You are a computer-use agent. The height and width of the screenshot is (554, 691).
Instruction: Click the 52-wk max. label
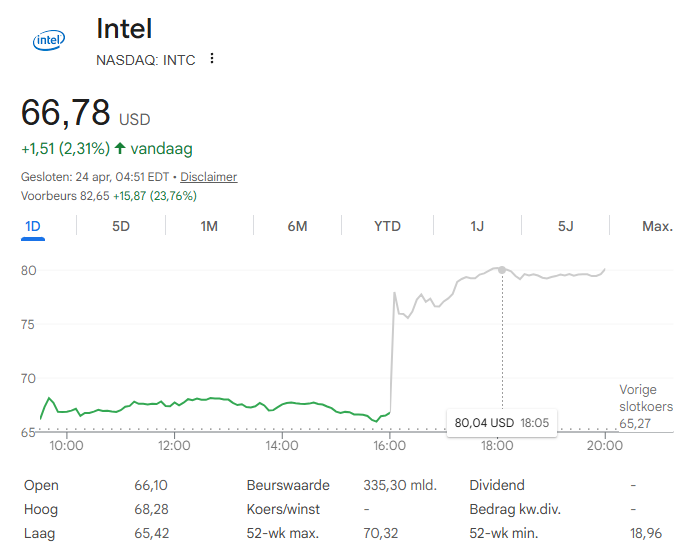click(282, 534)
